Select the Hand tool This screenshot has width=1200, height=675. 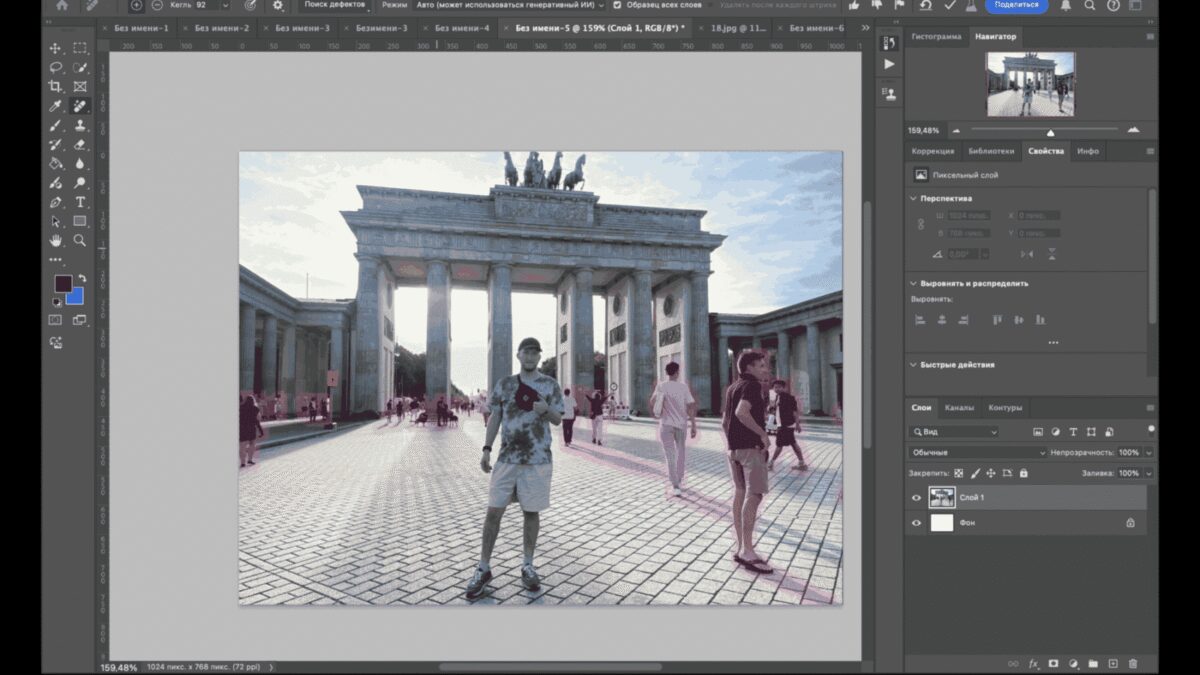point(55,241)
